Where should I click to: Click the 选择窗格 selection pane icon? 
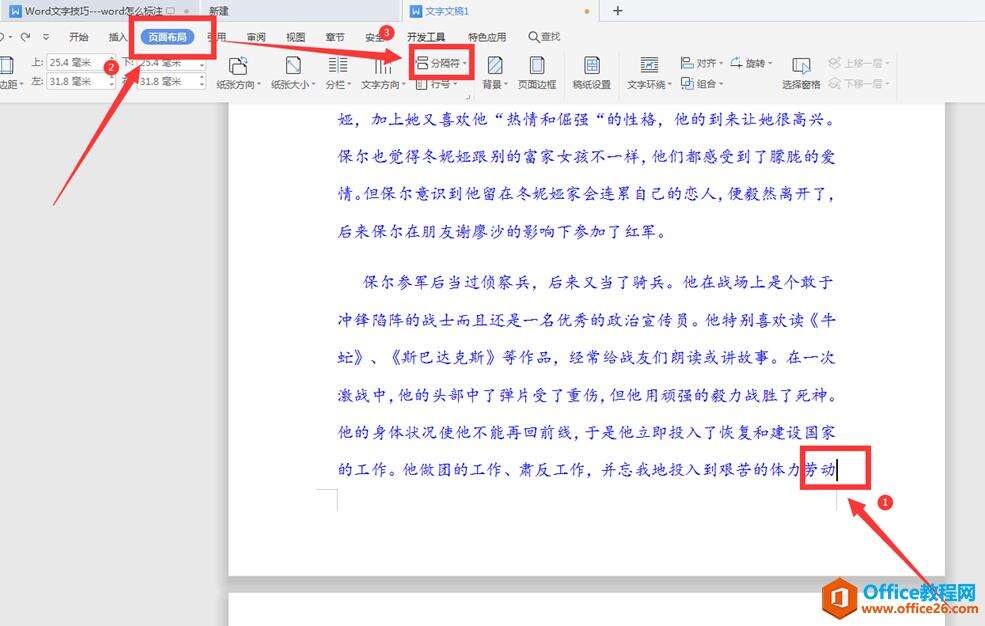coord(801,70)
